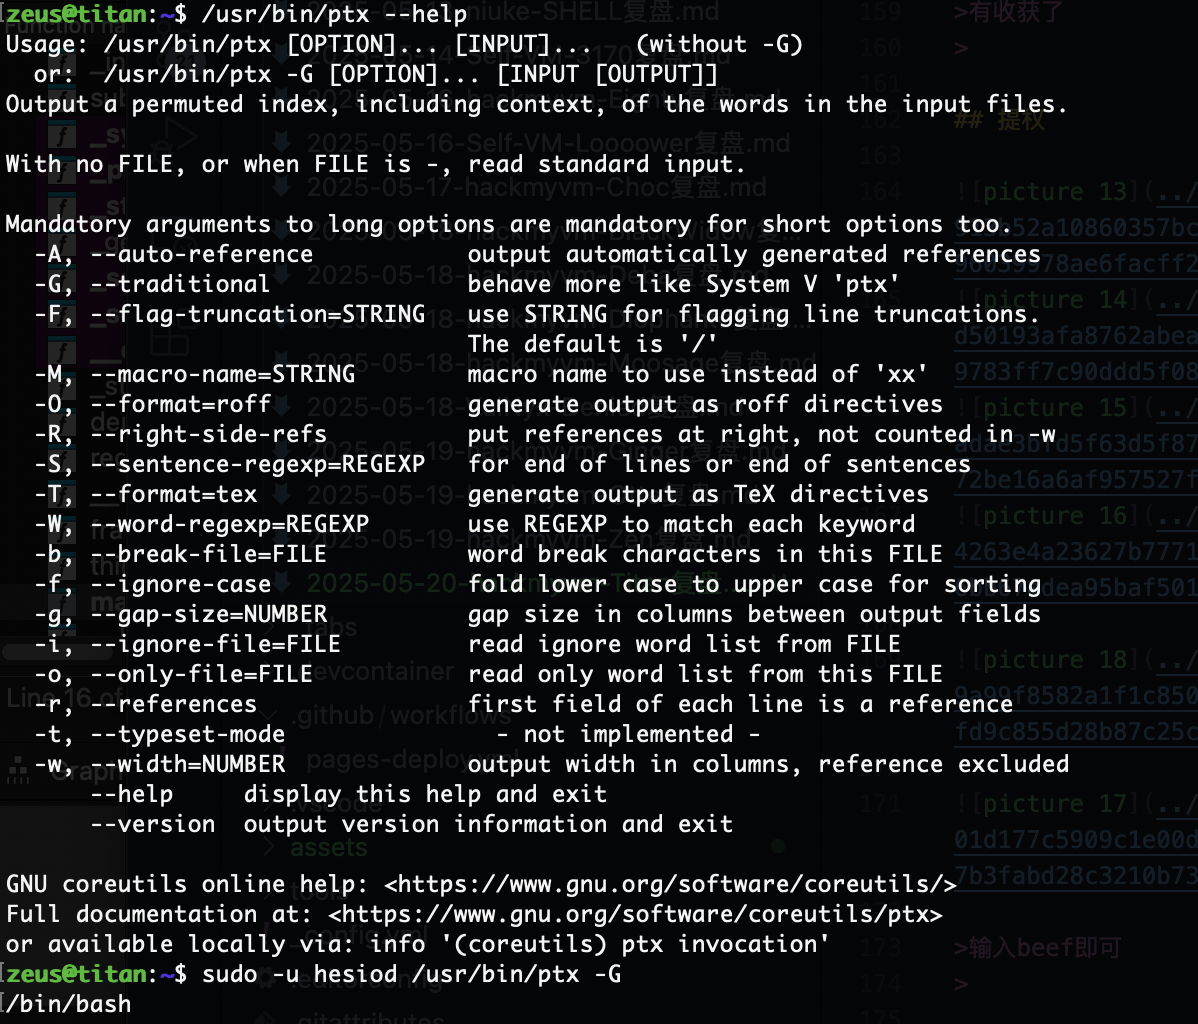Click the sudo -u hesiod command line

[x=411, y=974]
